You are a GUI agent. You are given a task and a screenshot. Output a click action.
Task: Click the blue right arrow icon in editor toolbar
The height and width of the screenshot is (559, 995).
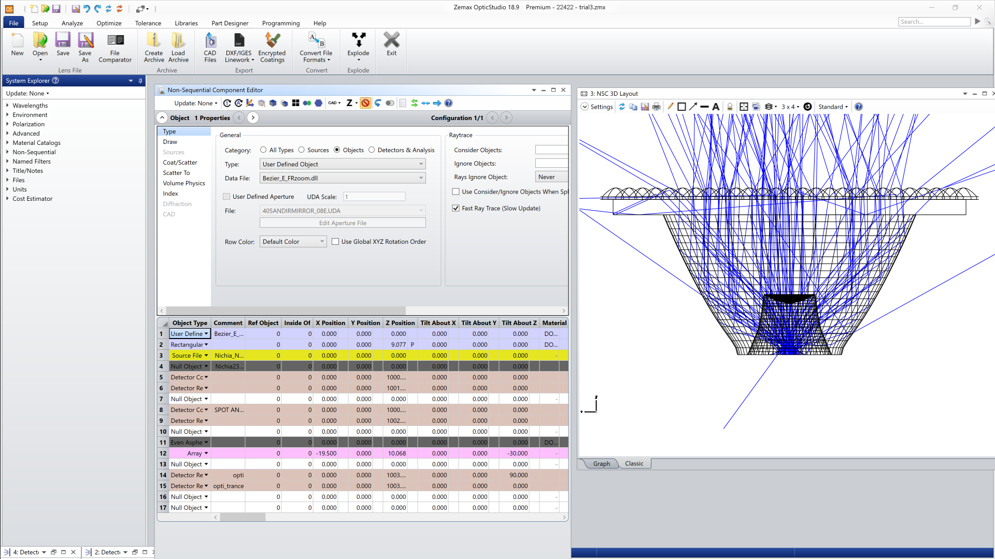coord(437,103)
